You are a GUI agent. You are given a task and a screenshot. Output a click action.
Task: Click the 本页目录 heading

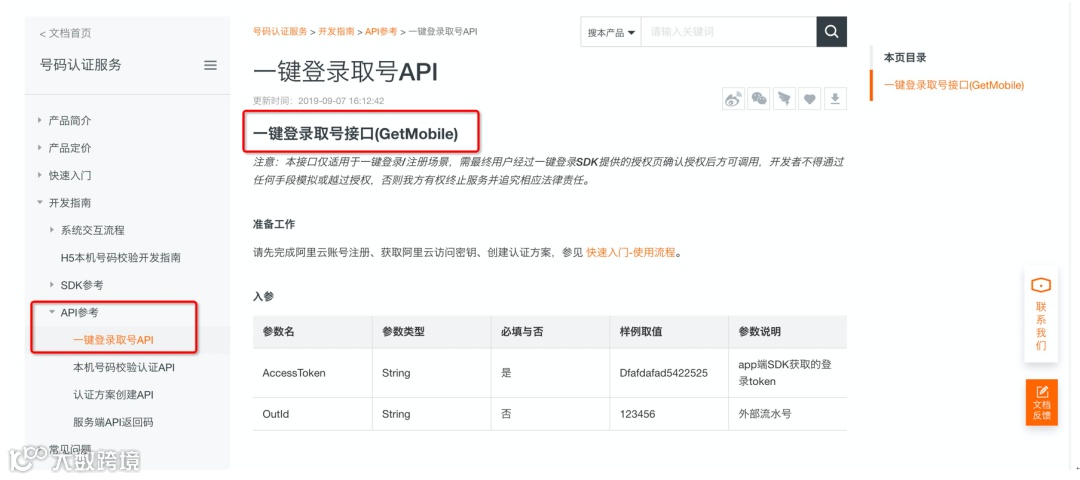coord(904,58)
